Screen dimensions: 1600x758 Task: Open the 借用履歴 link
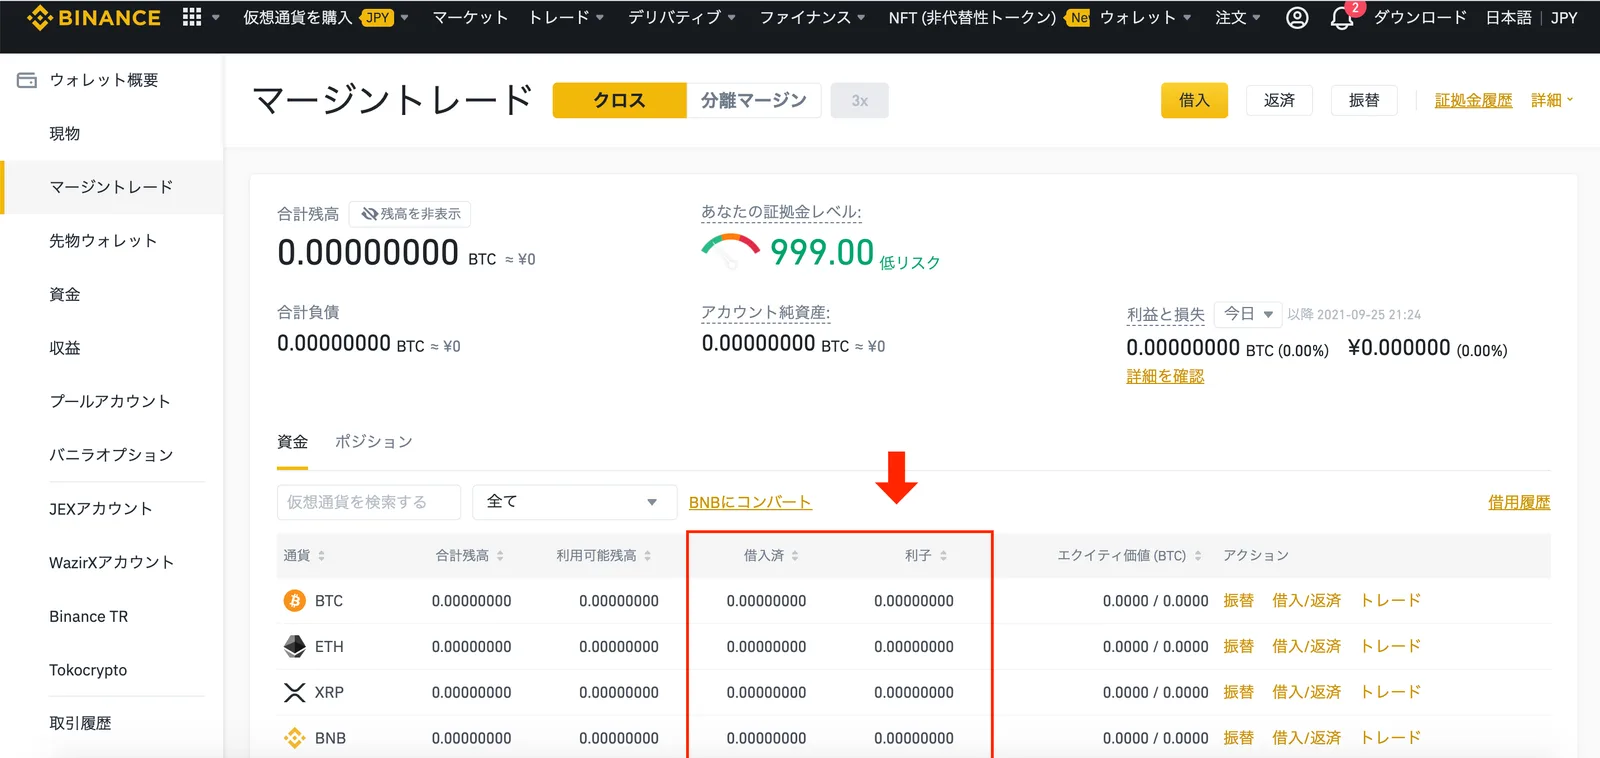(1519, 502)
